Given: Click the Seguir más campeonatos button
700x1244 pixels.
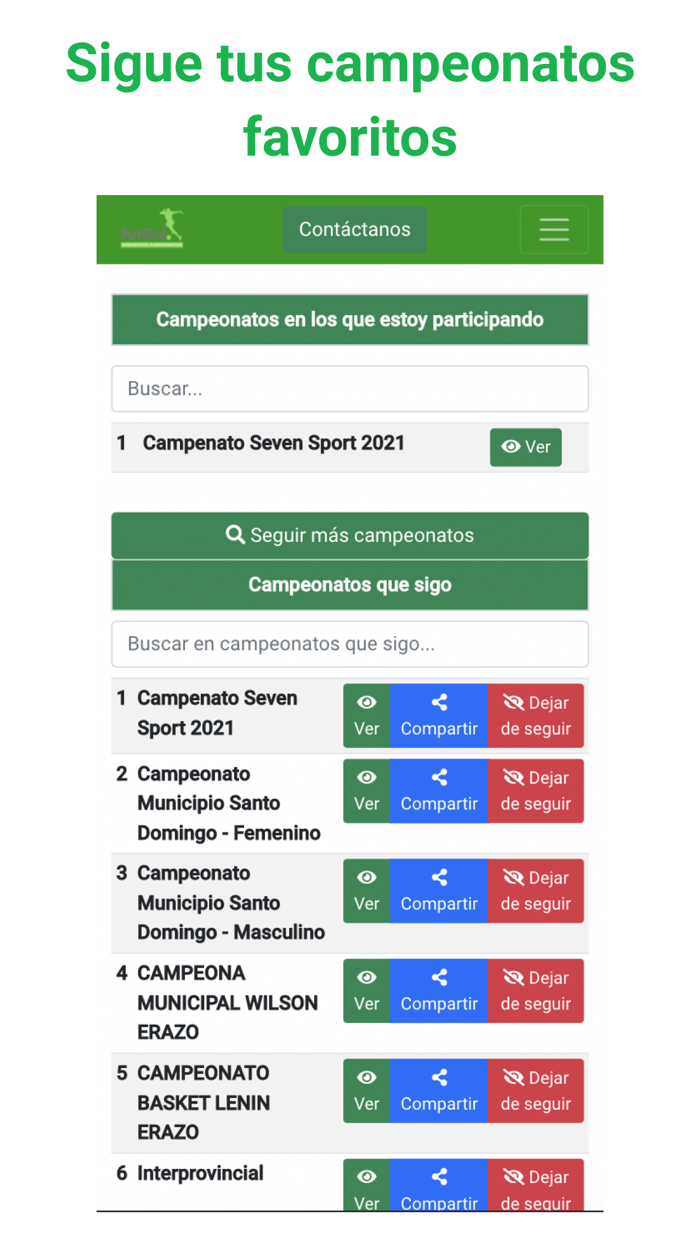Looking at the screenshot, I should click(x=350, y=535).
